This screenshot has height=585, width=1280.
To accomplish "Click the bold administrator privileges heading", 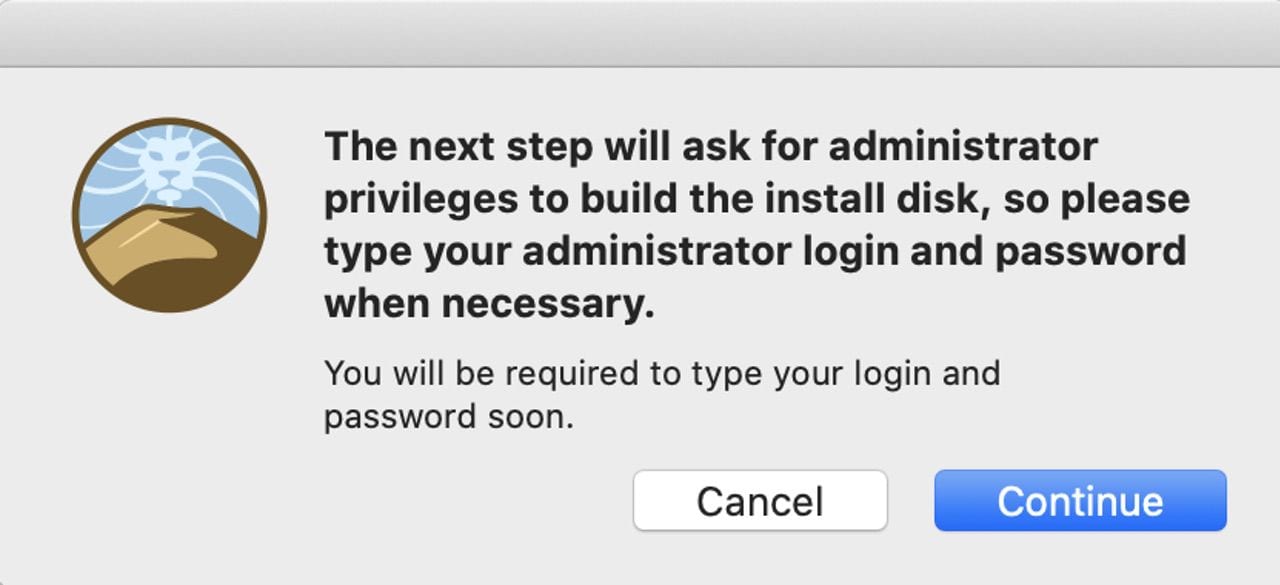I will 756,224.
